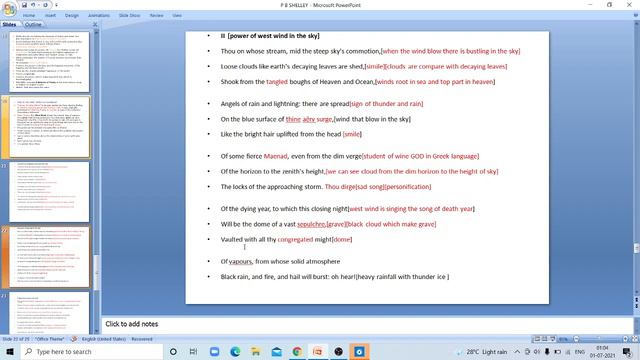Open Microsoft Edge from taskbar
The height and width of the screenshot is (360, 640).
(x=235, y=351)
